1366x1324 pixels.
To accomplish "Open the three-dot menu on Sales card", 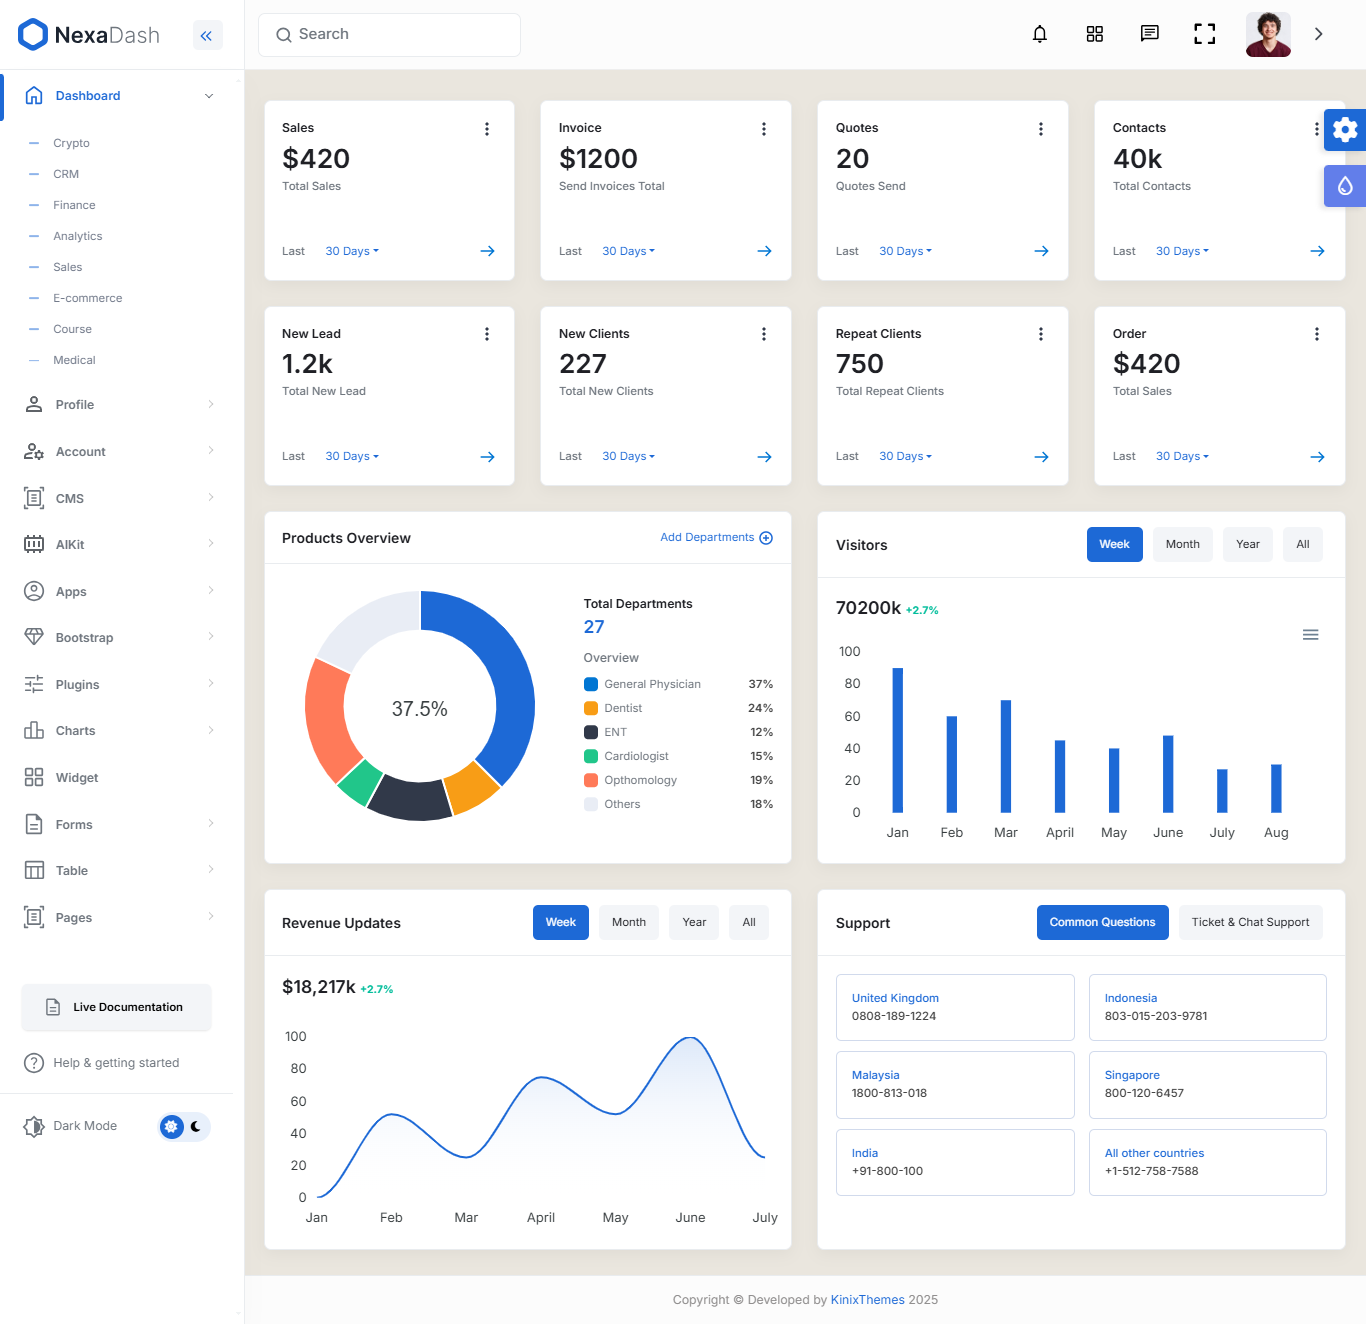I will (x=487, y=128).
